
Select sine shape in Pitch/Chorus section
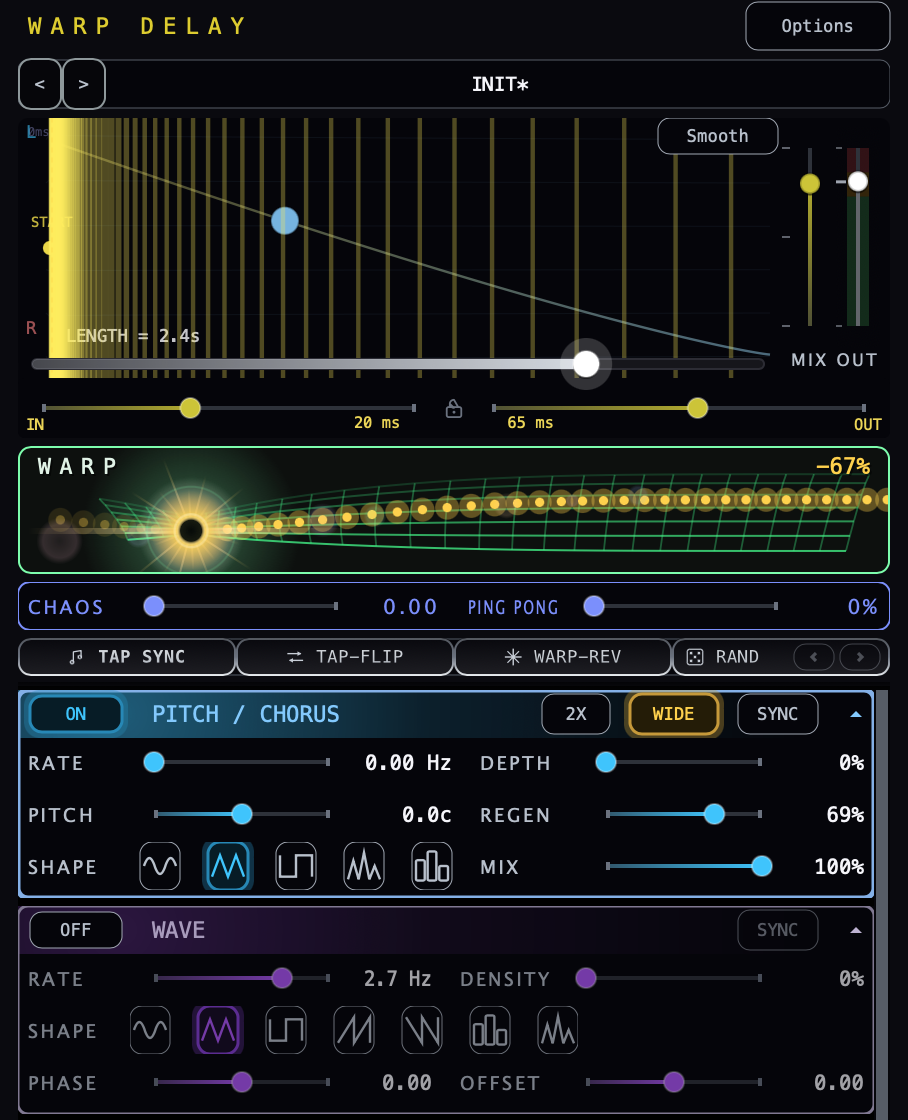160,866
